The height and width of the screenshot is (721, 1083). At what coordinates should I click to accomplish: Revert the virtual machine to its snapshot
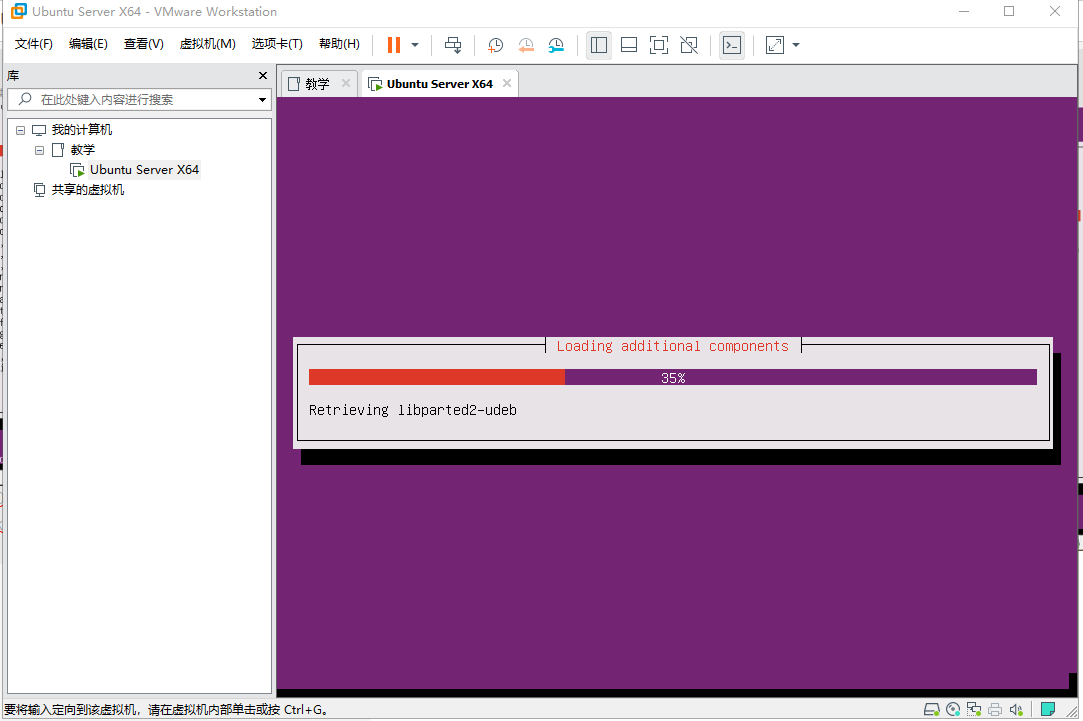point(526,46)
